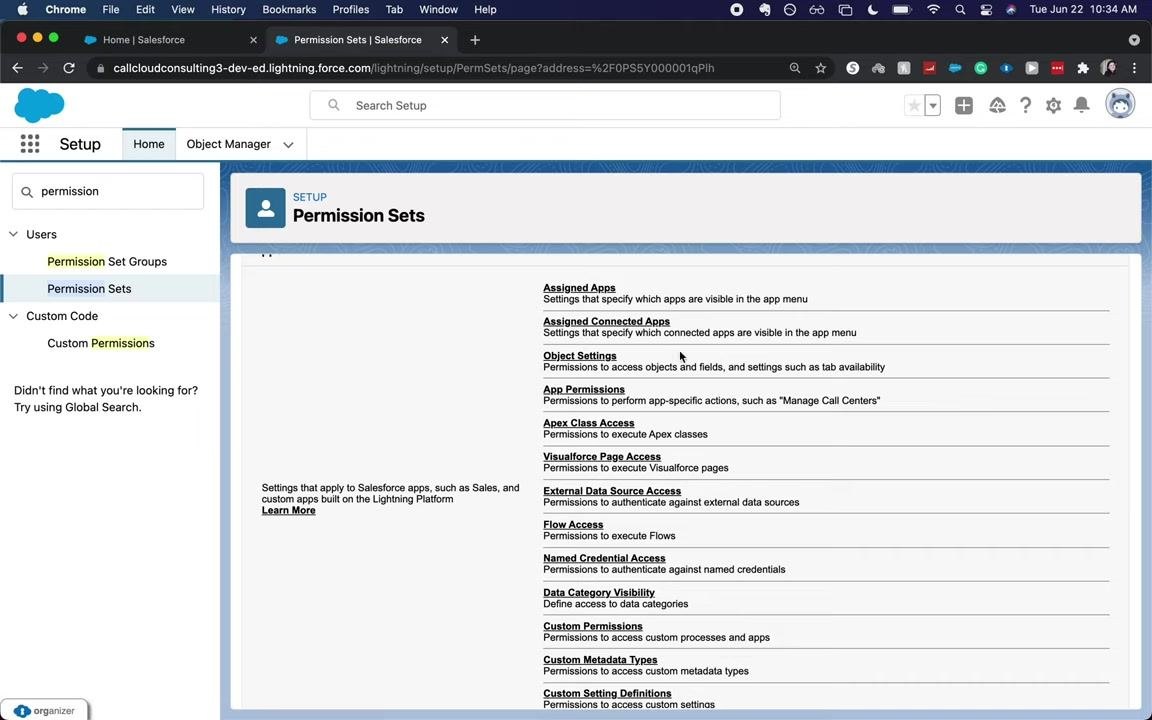The height and width of the screenshot is (720, 1152).
Task: Open the Custom Metadata Types link
Action: point(600,660)
